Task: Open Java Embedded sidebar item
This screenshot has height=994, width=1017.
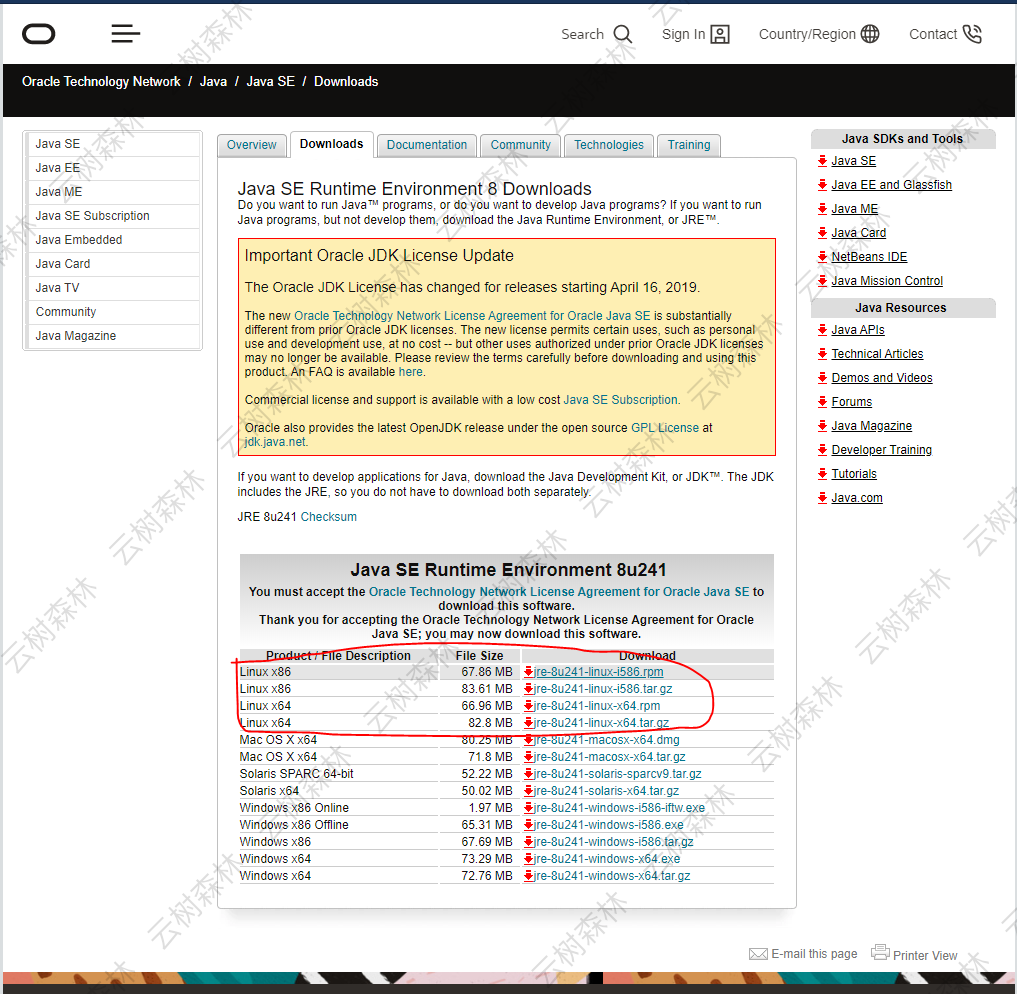Action: click(113, 240)
